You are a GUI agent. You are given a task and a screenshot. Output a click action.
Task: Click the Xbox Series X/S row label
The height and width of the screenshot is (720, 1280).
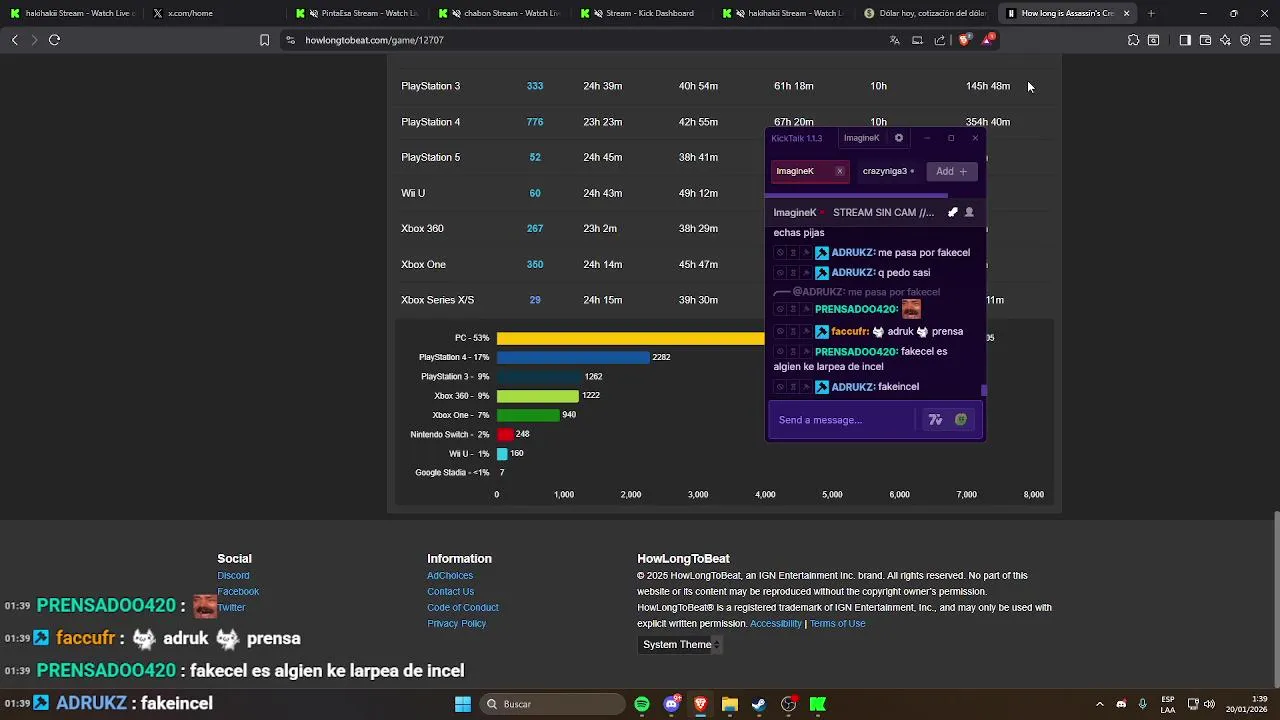438,300
